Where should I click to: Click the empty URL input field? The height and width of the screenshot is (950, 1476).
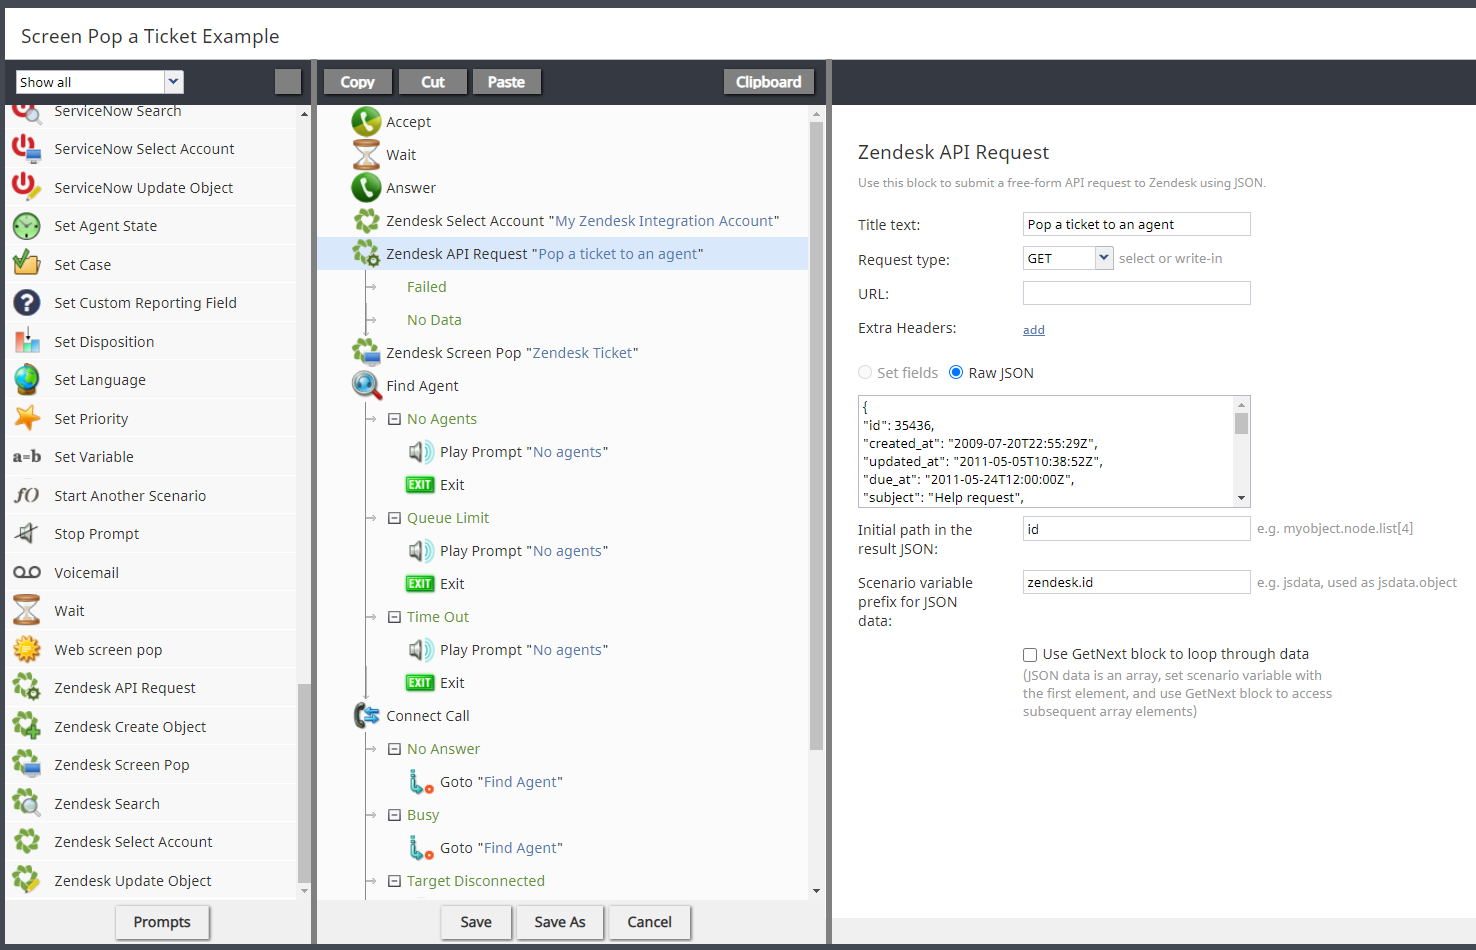pyautogui.click(x=1137, y=293)
